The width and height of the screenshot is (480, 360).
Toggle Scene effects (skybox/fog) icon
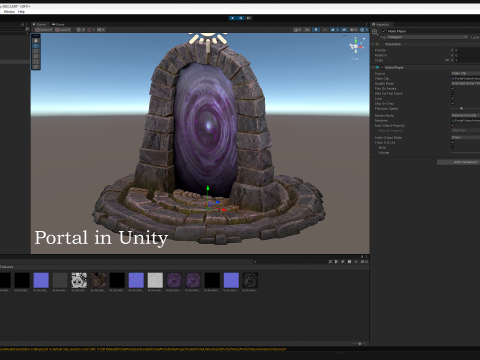pos(333,30)
